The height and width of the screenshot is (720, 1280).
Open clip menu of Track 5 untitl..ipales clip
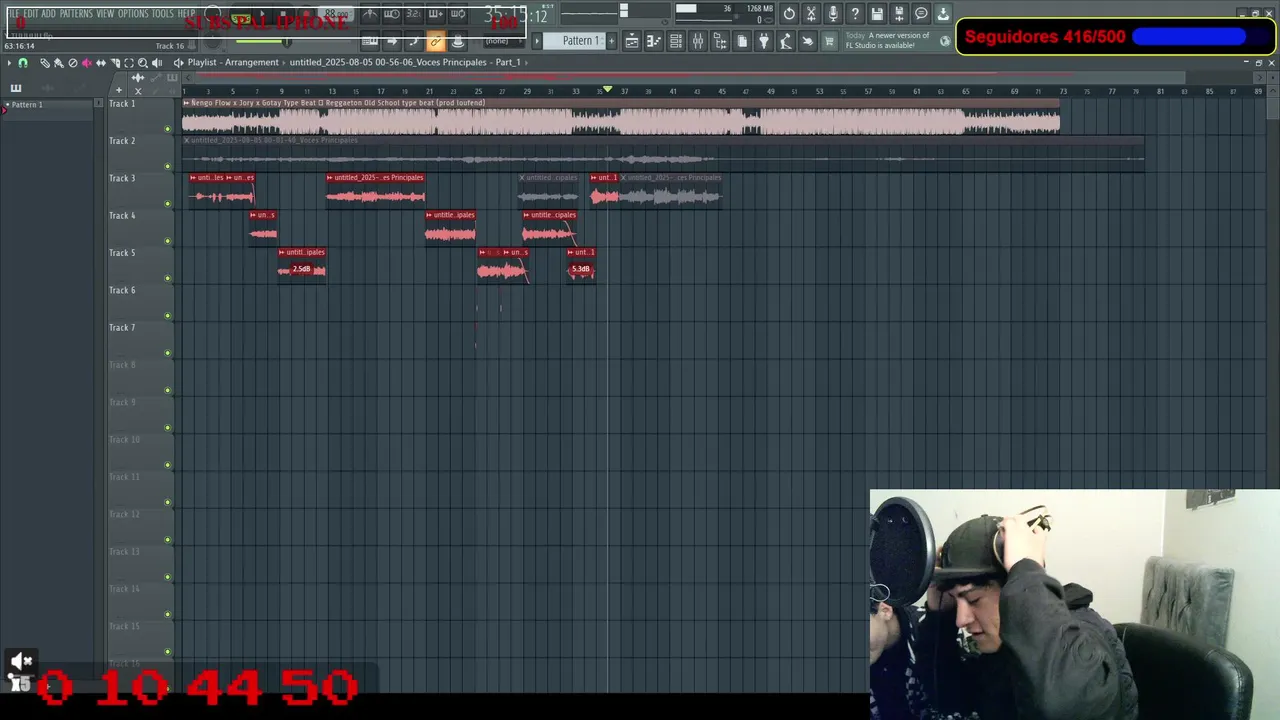point(282,252)
